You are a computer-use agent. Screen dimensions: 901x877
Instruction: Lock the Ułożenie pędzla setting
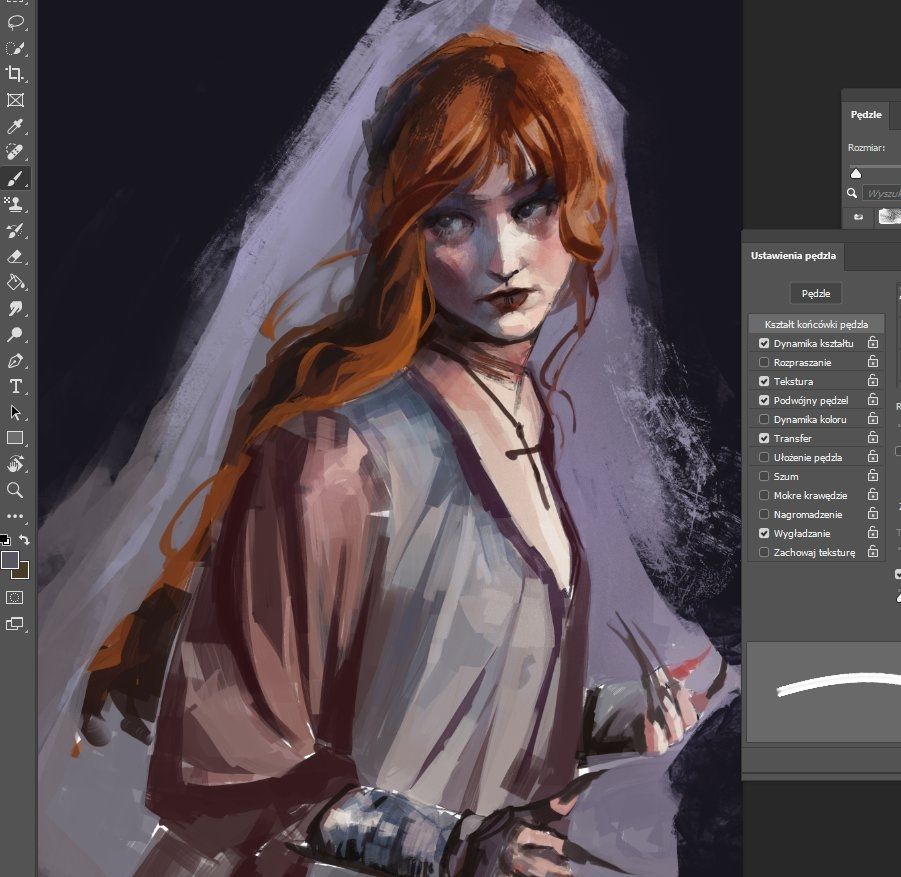pyautogui.click(x=873, y=456)
